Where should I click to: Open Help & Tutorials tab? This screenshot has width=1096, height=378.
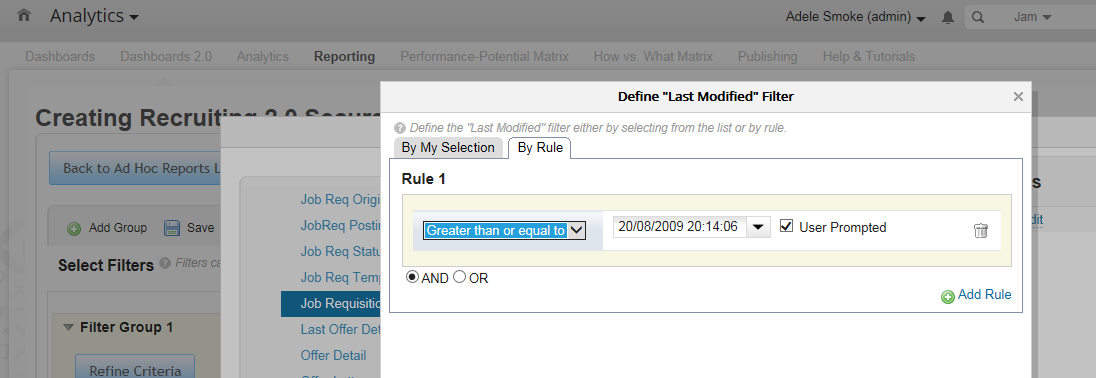pyautogui.click(x=868, y=57)
